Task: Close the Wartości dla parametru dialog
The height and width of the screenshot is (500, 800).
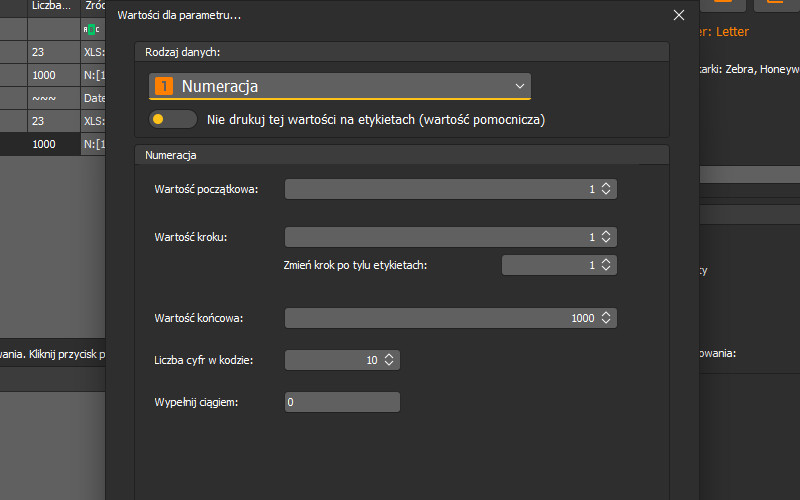Action: pyautogui.click(x=679, y=15)
